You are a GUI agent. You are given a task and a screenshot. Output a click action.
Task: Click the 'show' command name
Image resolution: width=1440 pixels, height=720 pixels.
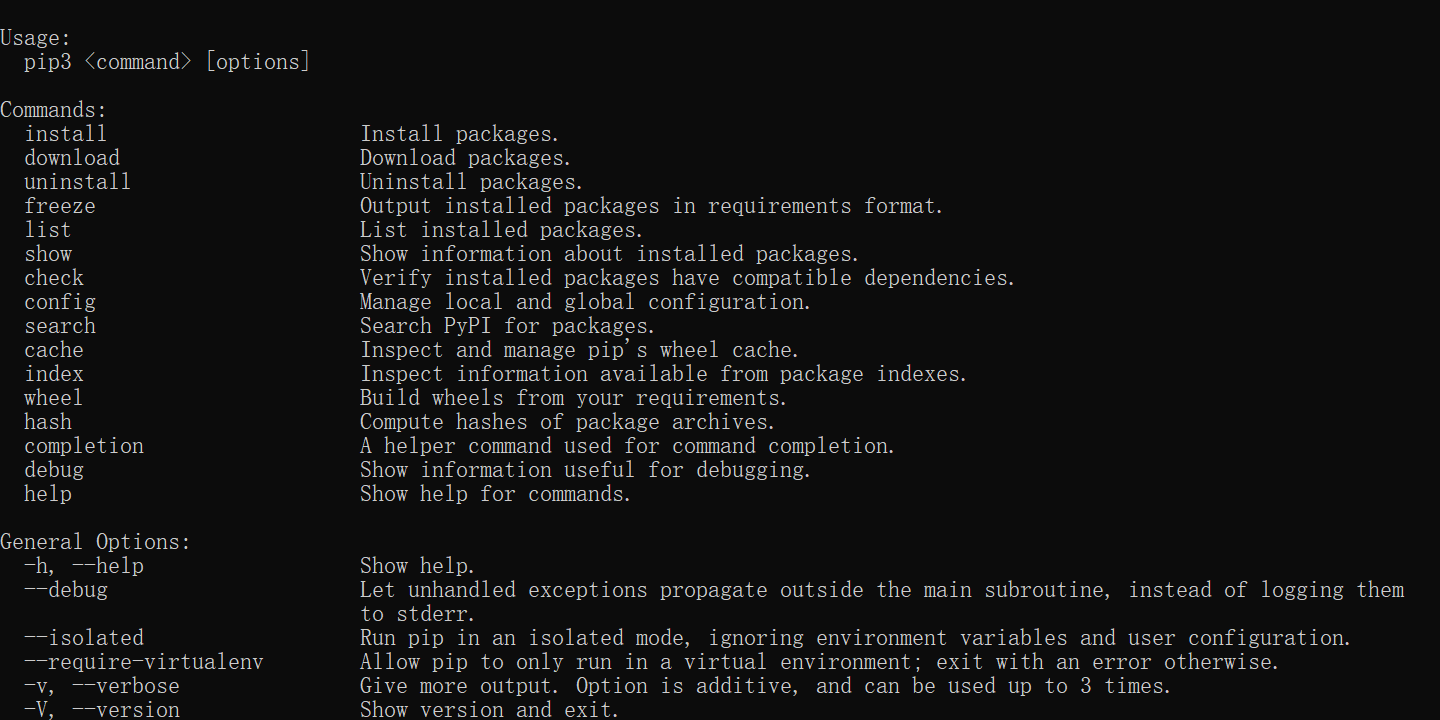(x=48, y=254)
